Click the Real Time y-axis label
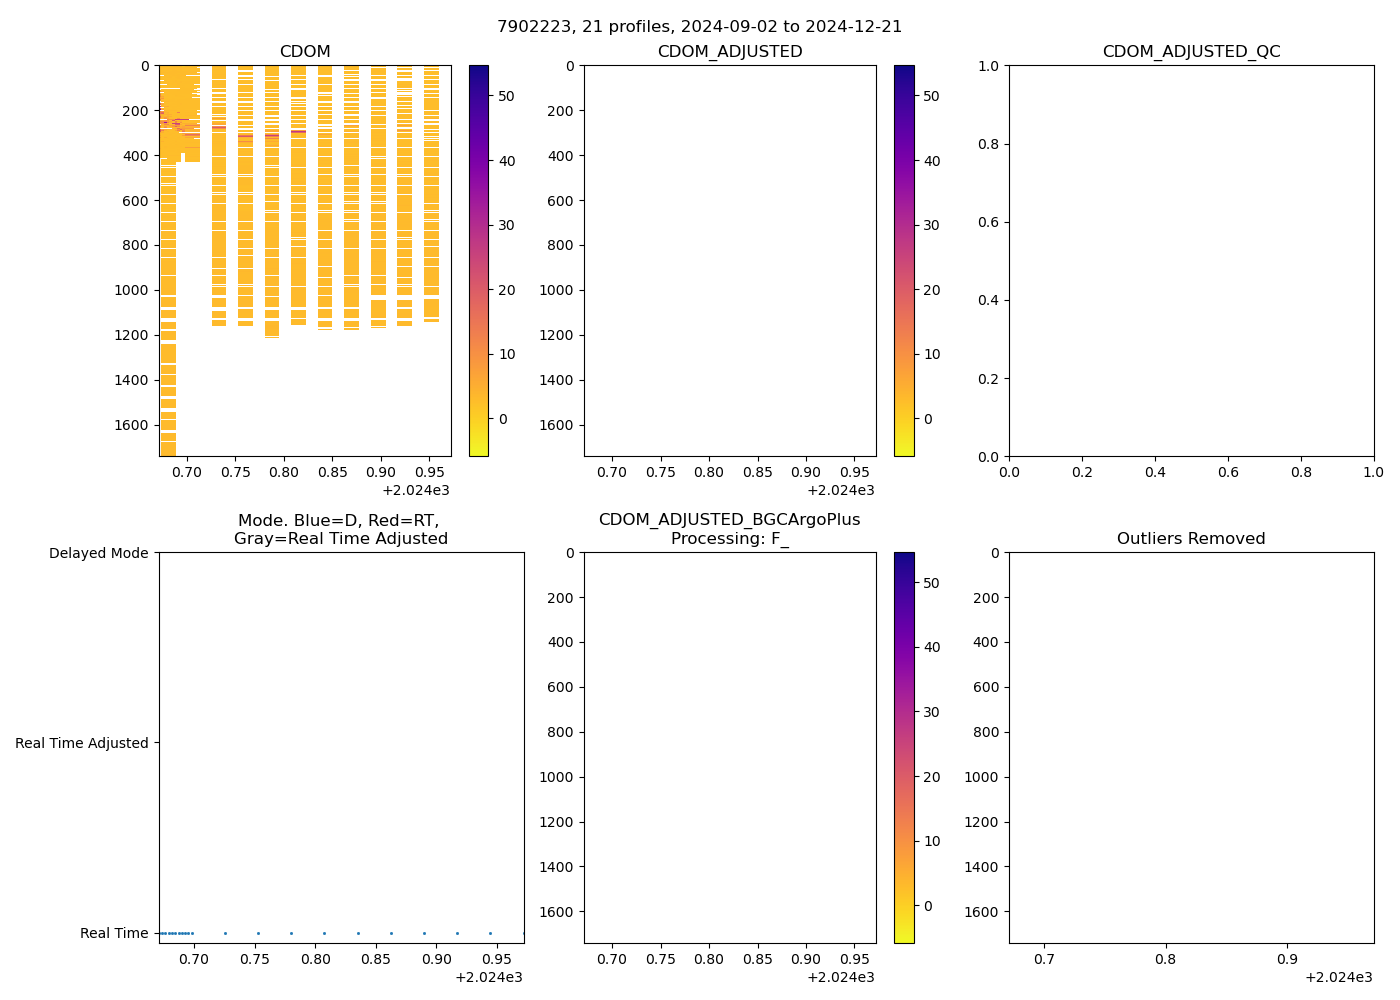 (114, 933)
